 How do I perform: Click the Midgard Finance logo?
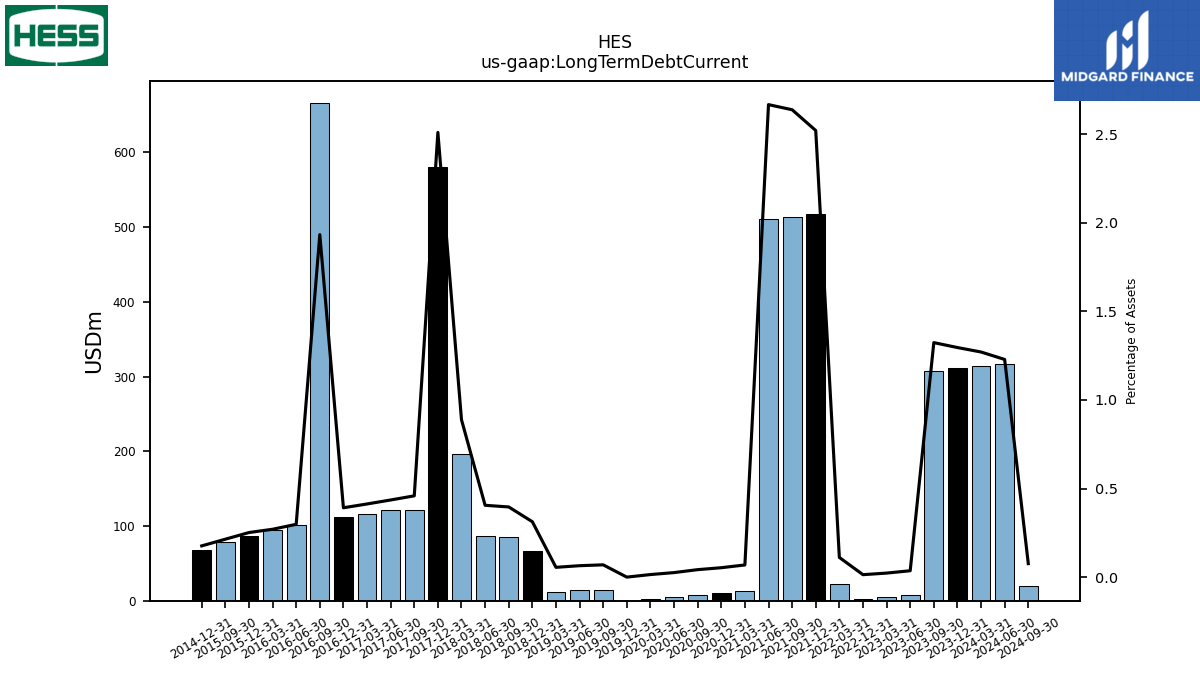pos(1127,50)
